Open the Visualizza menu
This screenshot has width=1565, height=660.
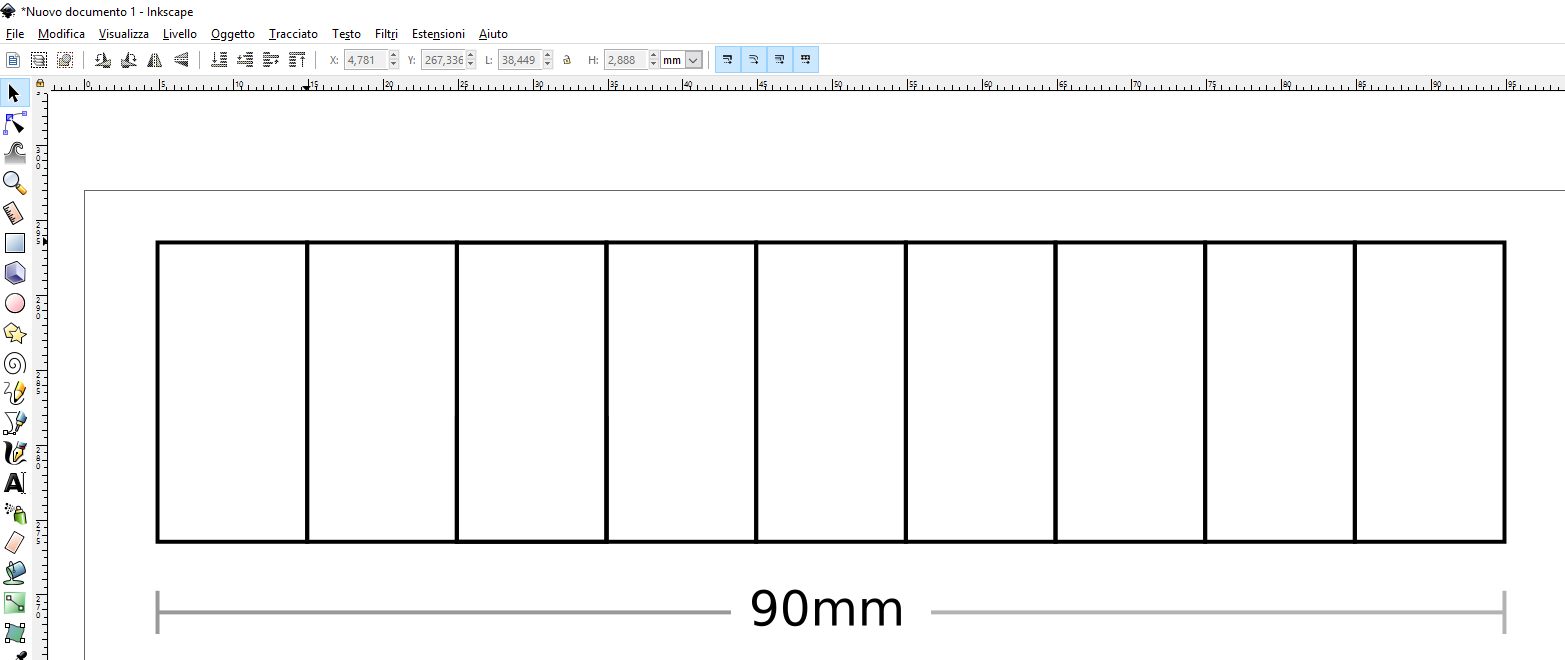tap(124, 34)
